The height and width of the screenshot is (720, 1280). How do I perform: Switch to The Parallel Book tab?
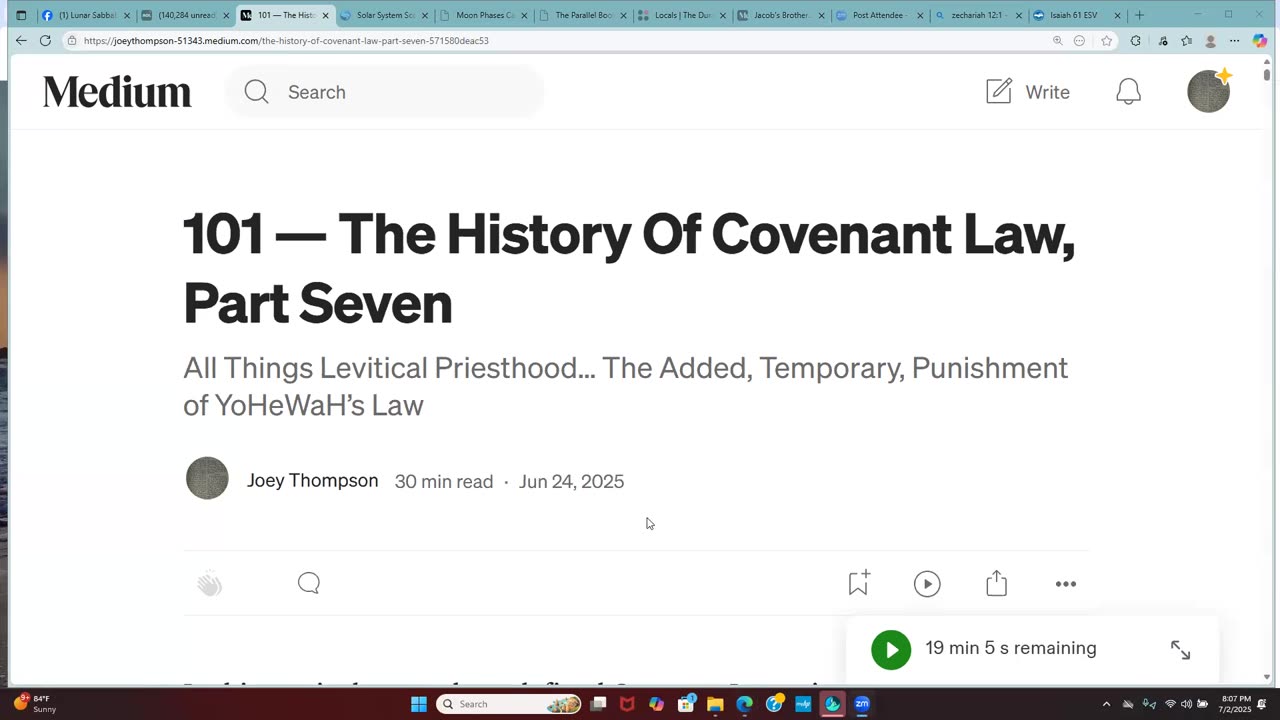click(583, 15)
